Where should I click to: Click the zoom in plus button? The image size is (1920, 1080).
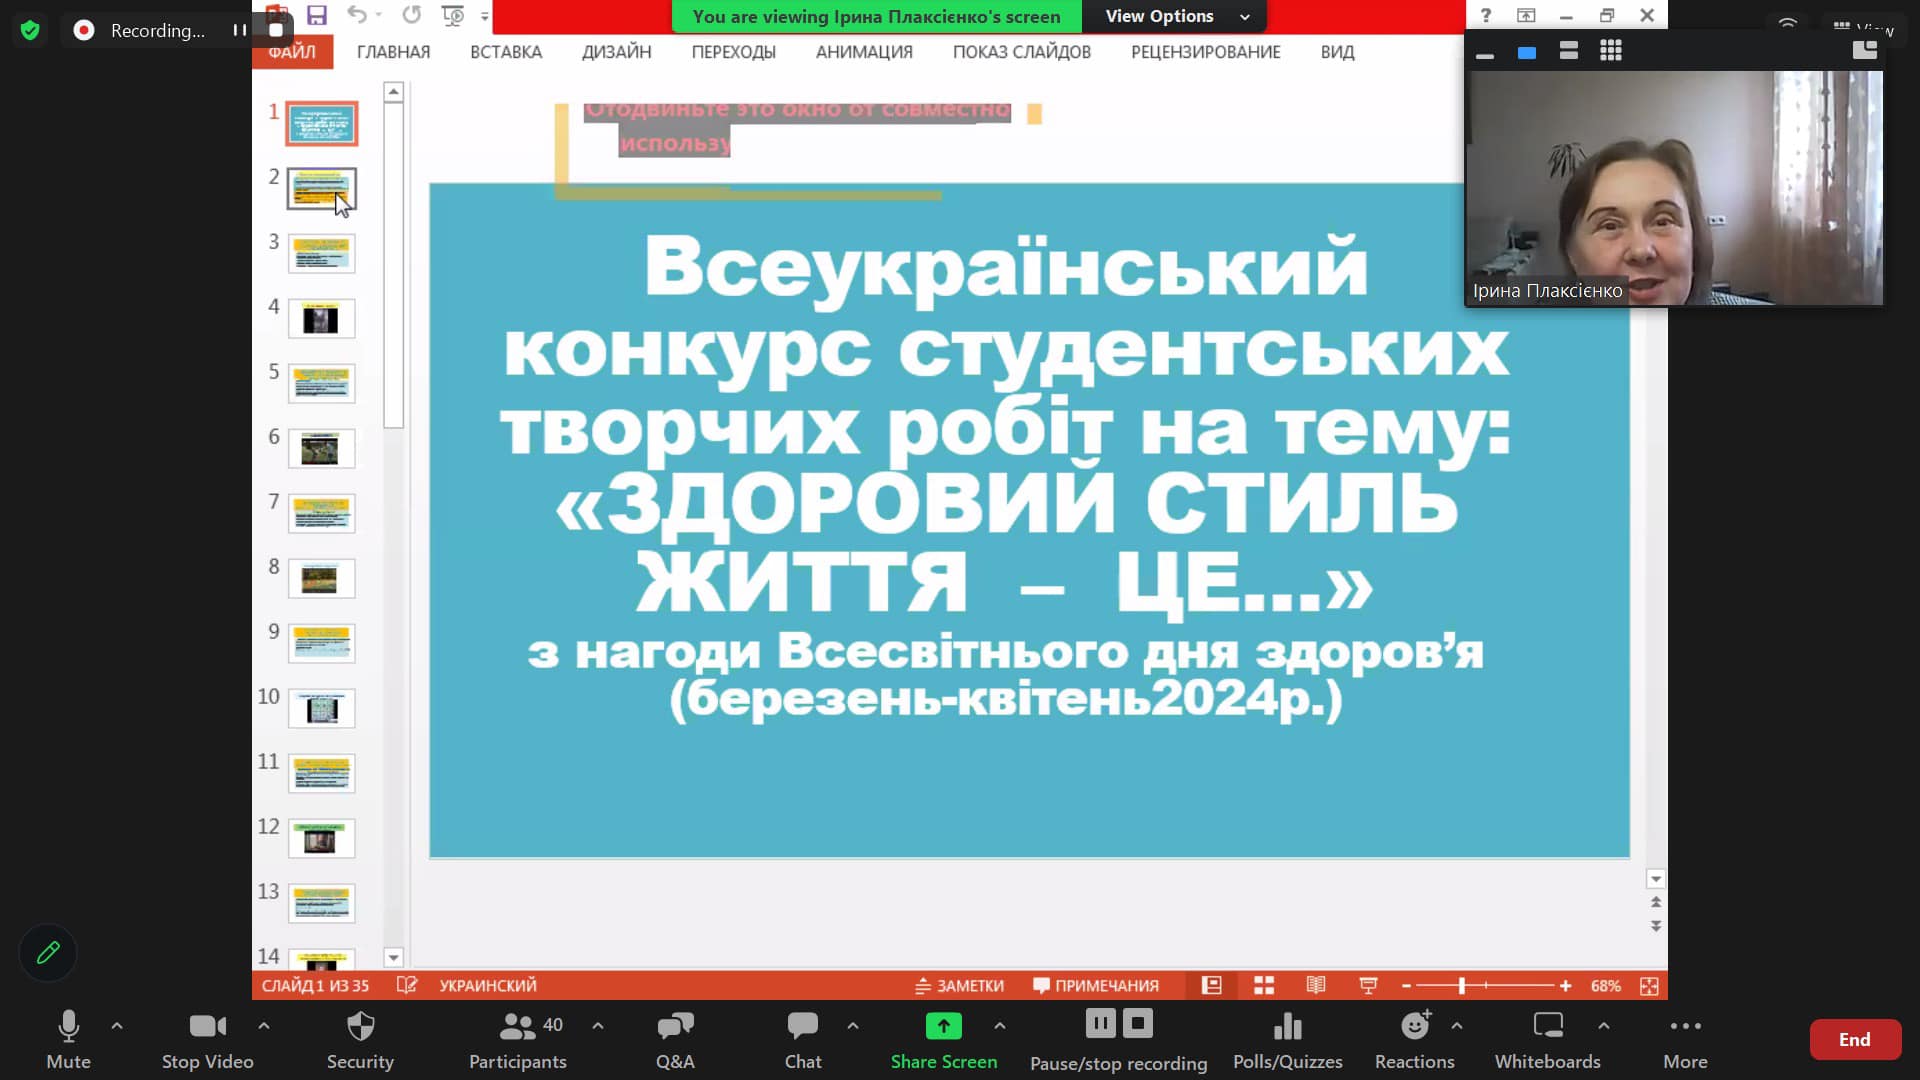pos(1565,986)
